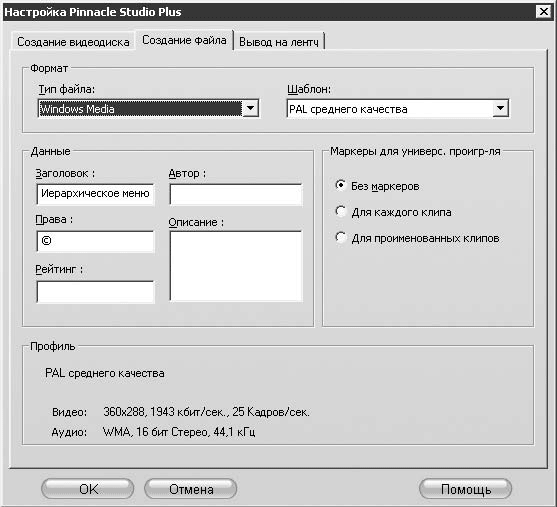This screenshot has height=507, width=557.
Task: Click the Отмена button
Action: (x=191, y=489)
